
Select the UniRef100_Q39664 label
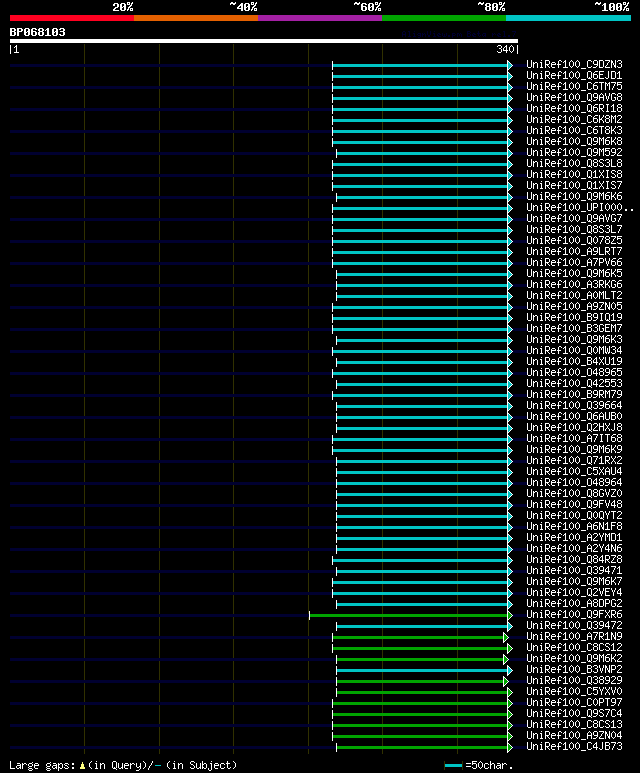click(574, 405)
